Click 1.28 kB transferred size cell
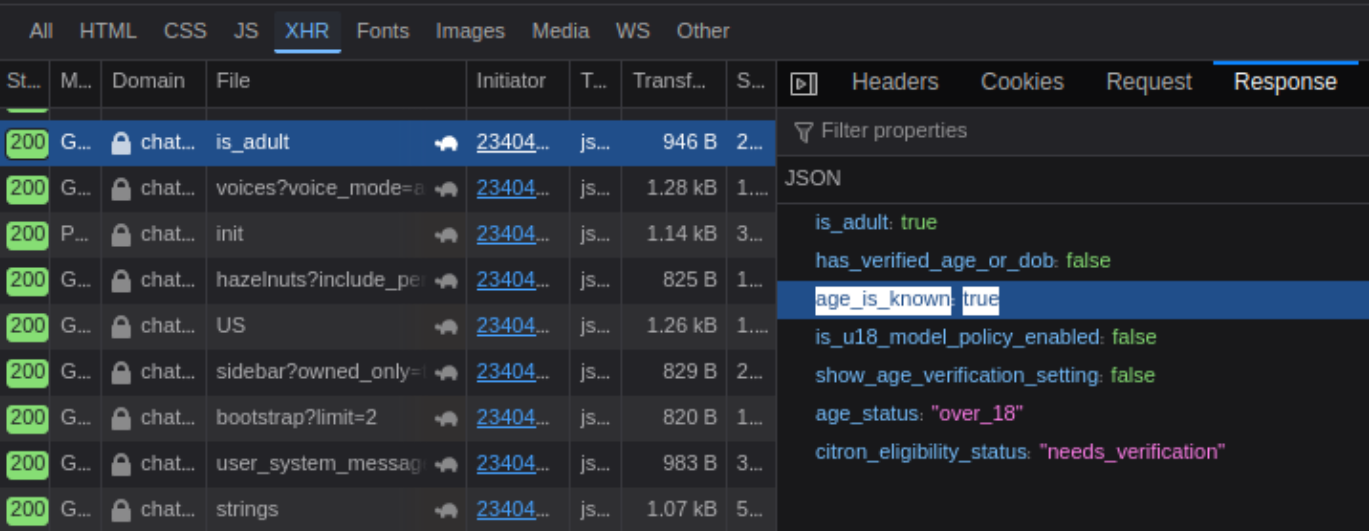The height and width of the screenshot is (531, 1369). [682, 188]
